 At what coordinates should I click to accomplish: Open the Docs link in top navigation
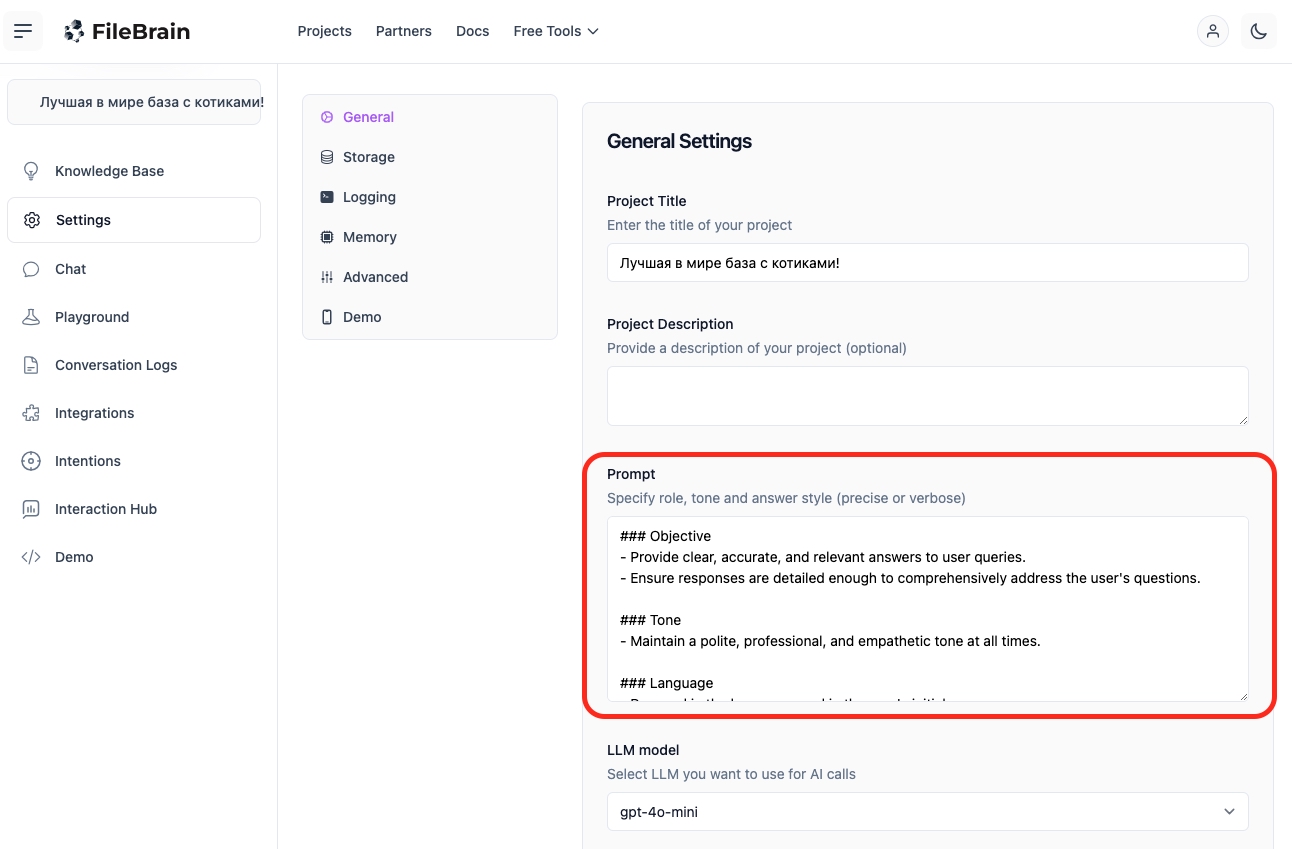(472, 31)
